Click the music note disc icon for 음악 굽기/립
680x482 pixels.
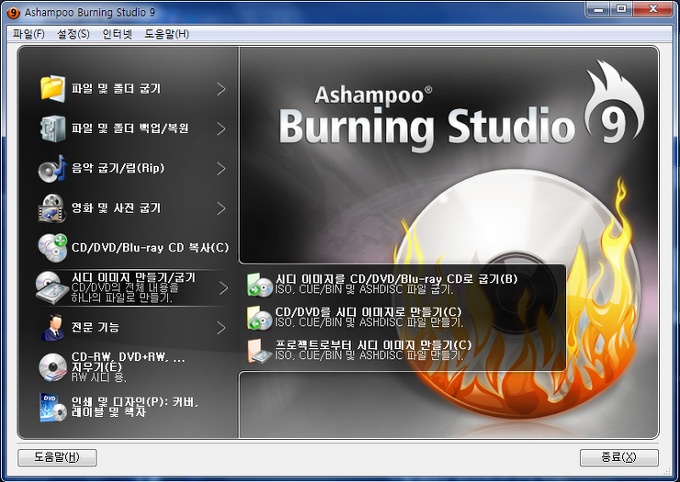52,168
